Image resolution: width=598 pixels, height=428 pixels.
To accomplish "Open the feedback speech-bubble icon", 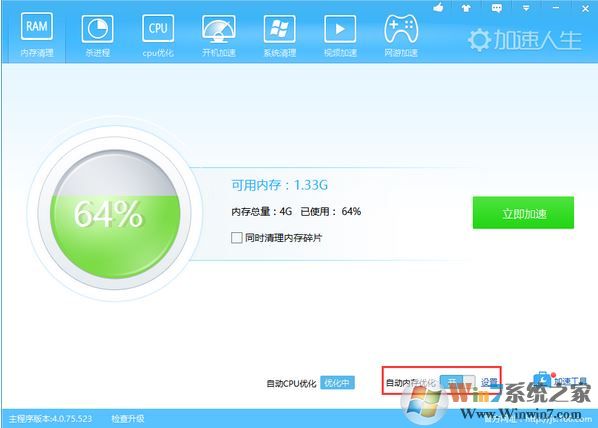I will coord(497,8).
